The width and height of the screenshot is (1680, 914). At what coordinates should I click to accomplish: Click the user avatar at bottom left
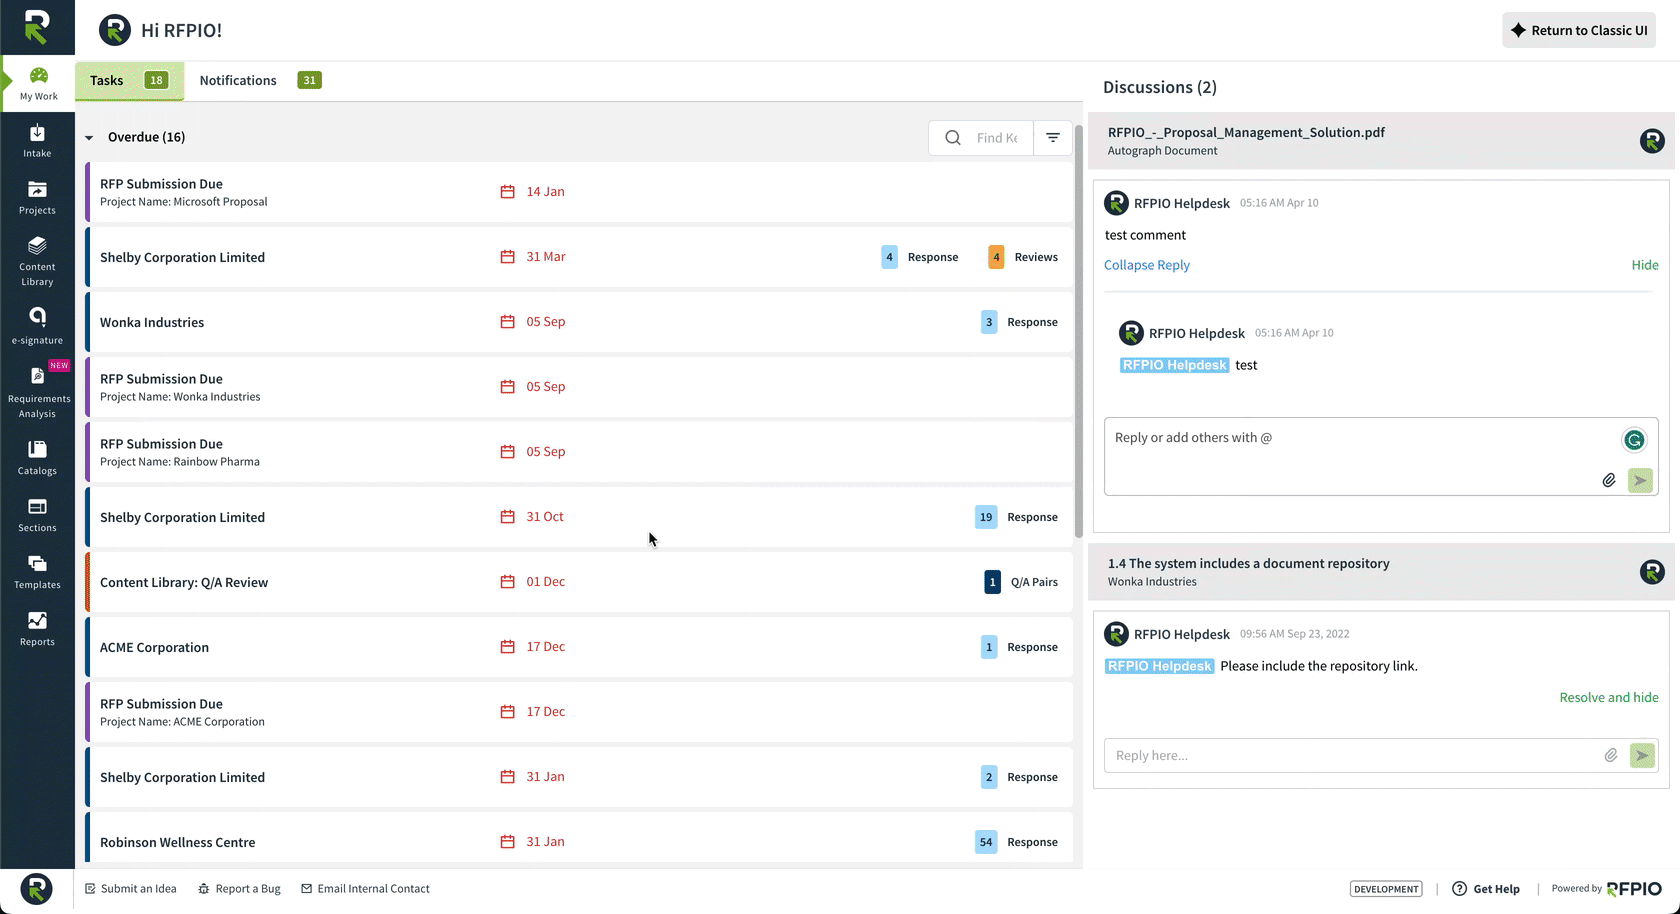[37, 889]
